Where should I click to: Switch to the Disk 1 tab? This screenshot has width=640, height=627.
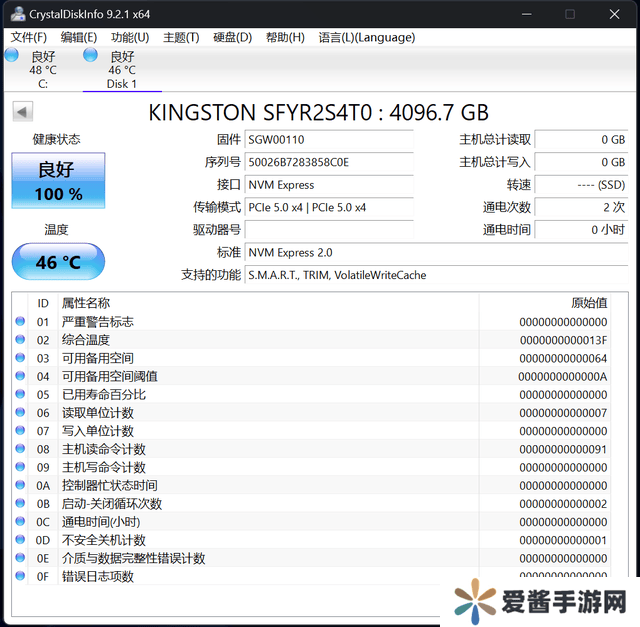[121, 70]
